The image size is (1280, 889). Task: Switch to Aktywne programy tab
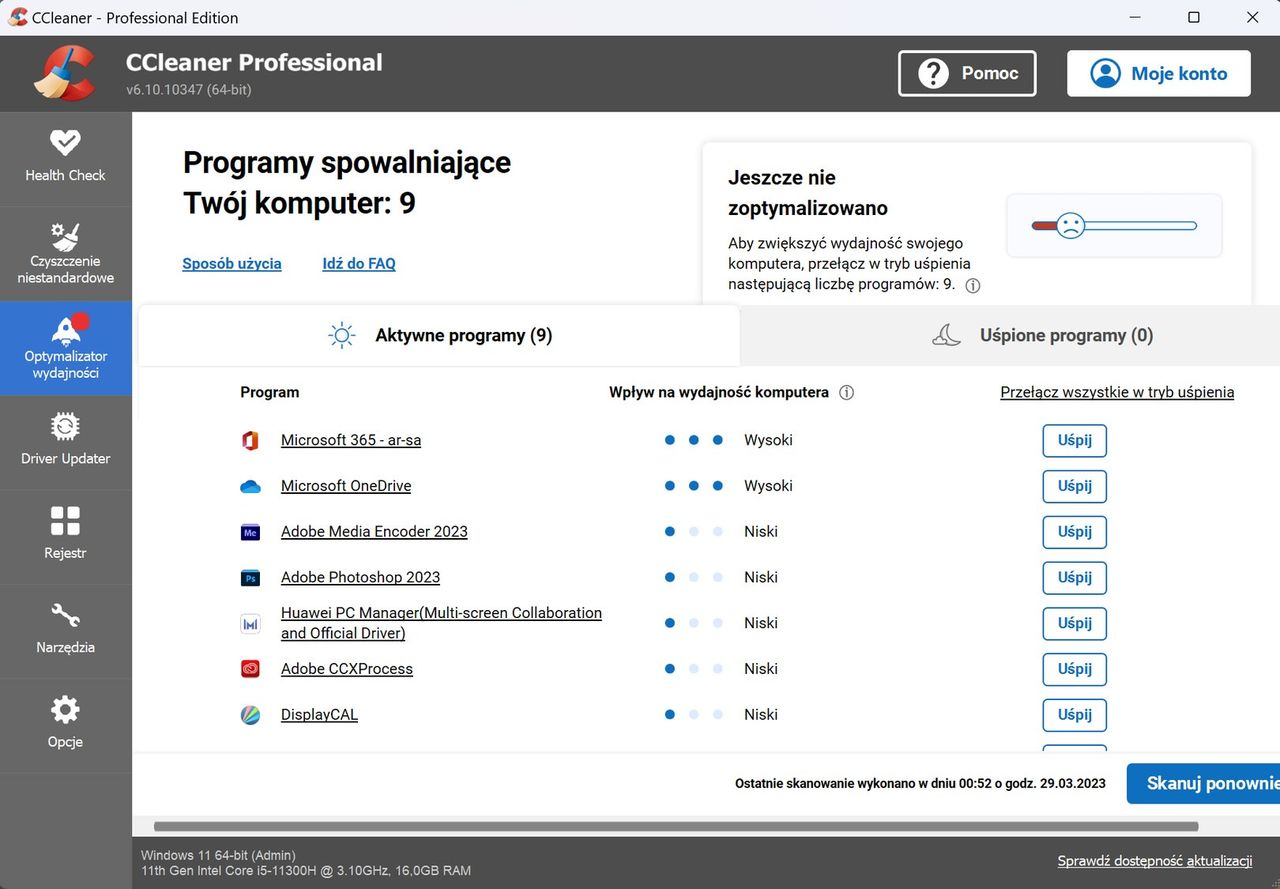coord(439,336)
